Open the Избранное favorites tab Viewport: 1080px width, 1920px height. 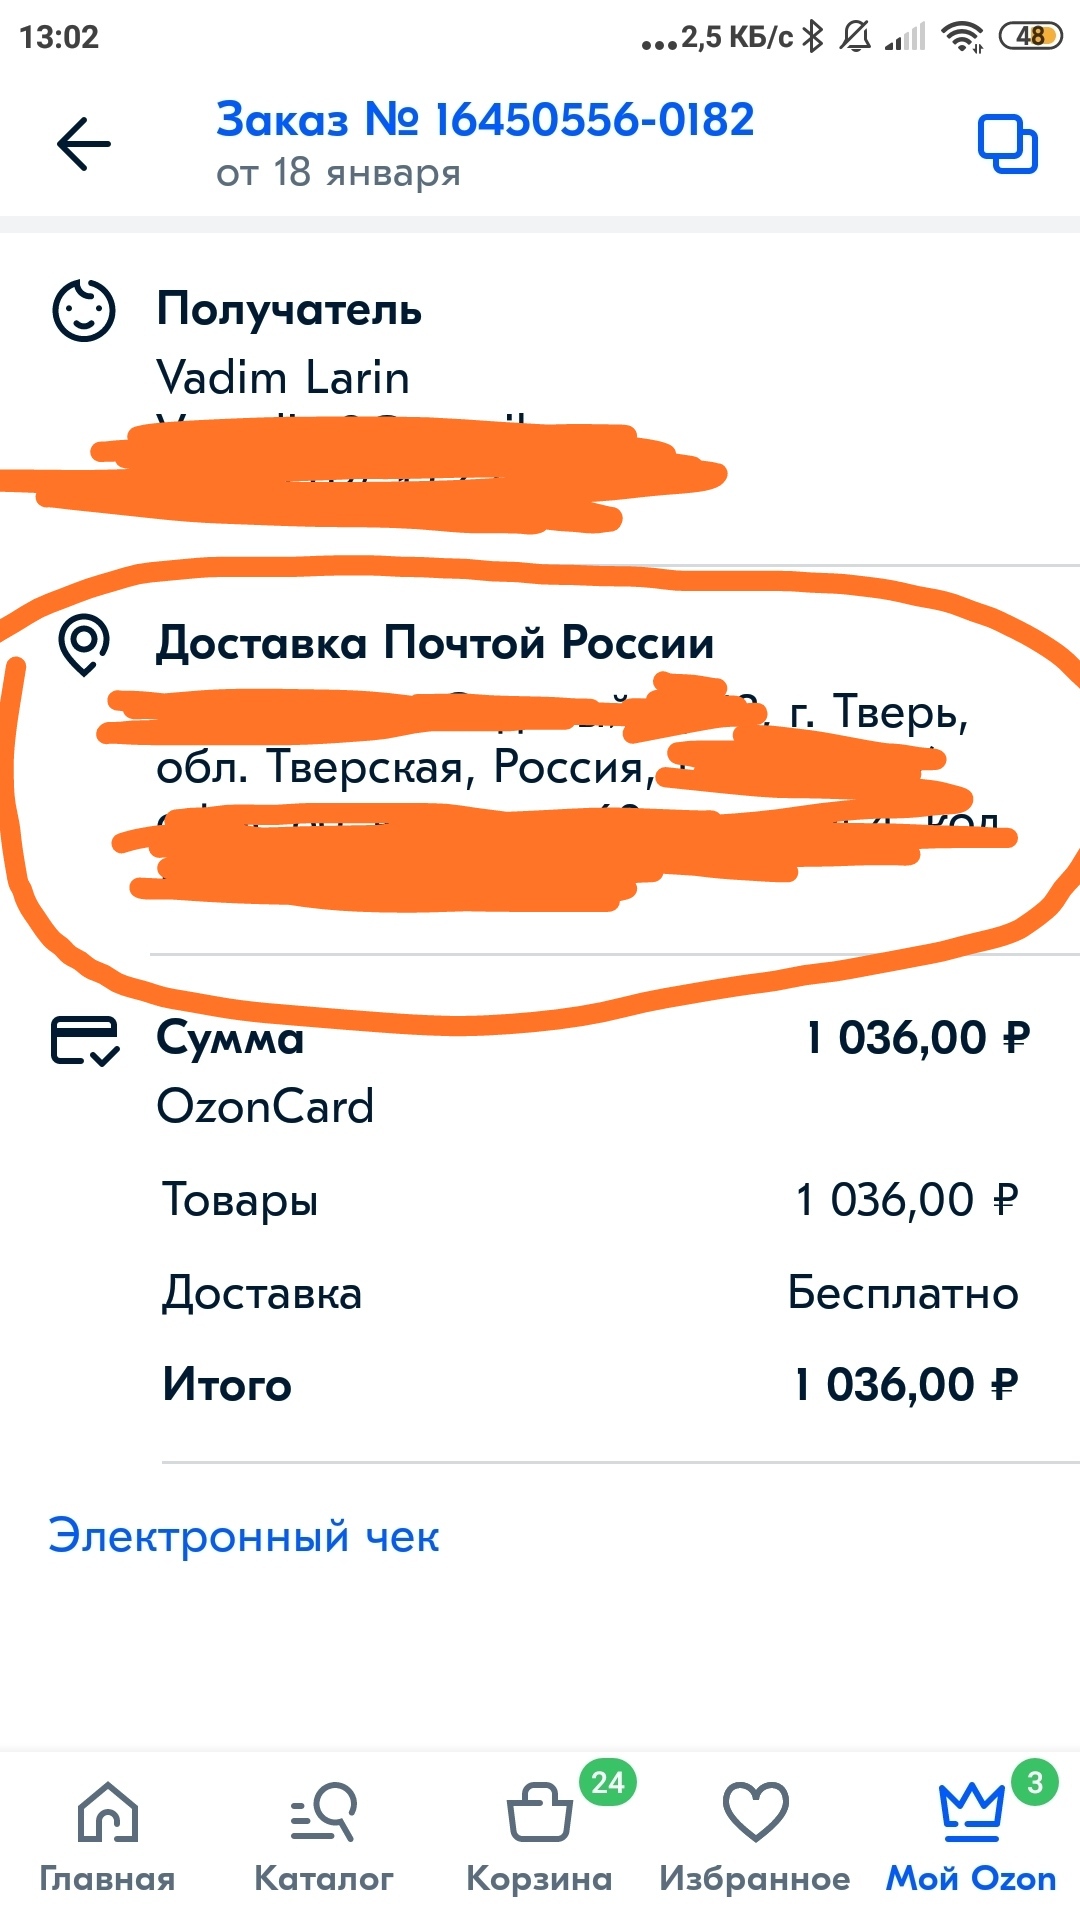[x=755, y=1837]
